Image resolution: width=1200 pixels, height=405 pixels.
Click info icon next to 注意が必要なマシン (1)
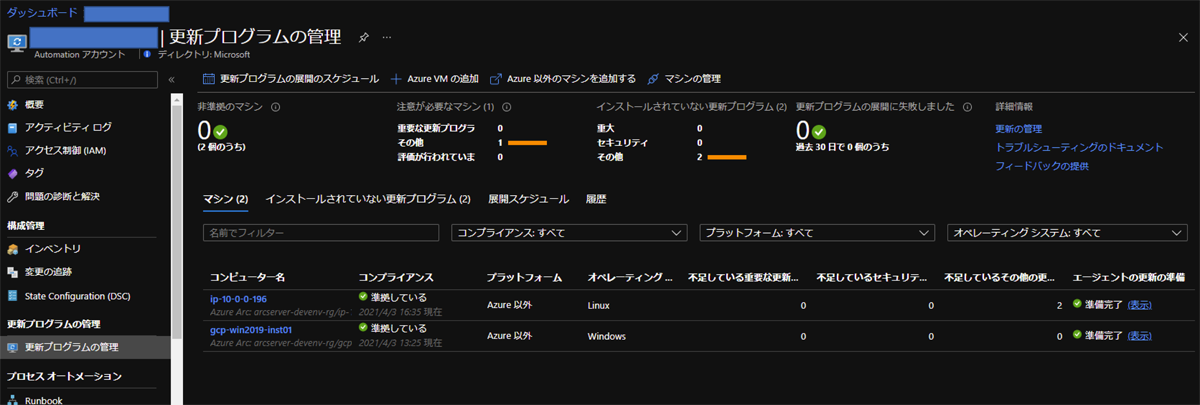coord(507,106)
